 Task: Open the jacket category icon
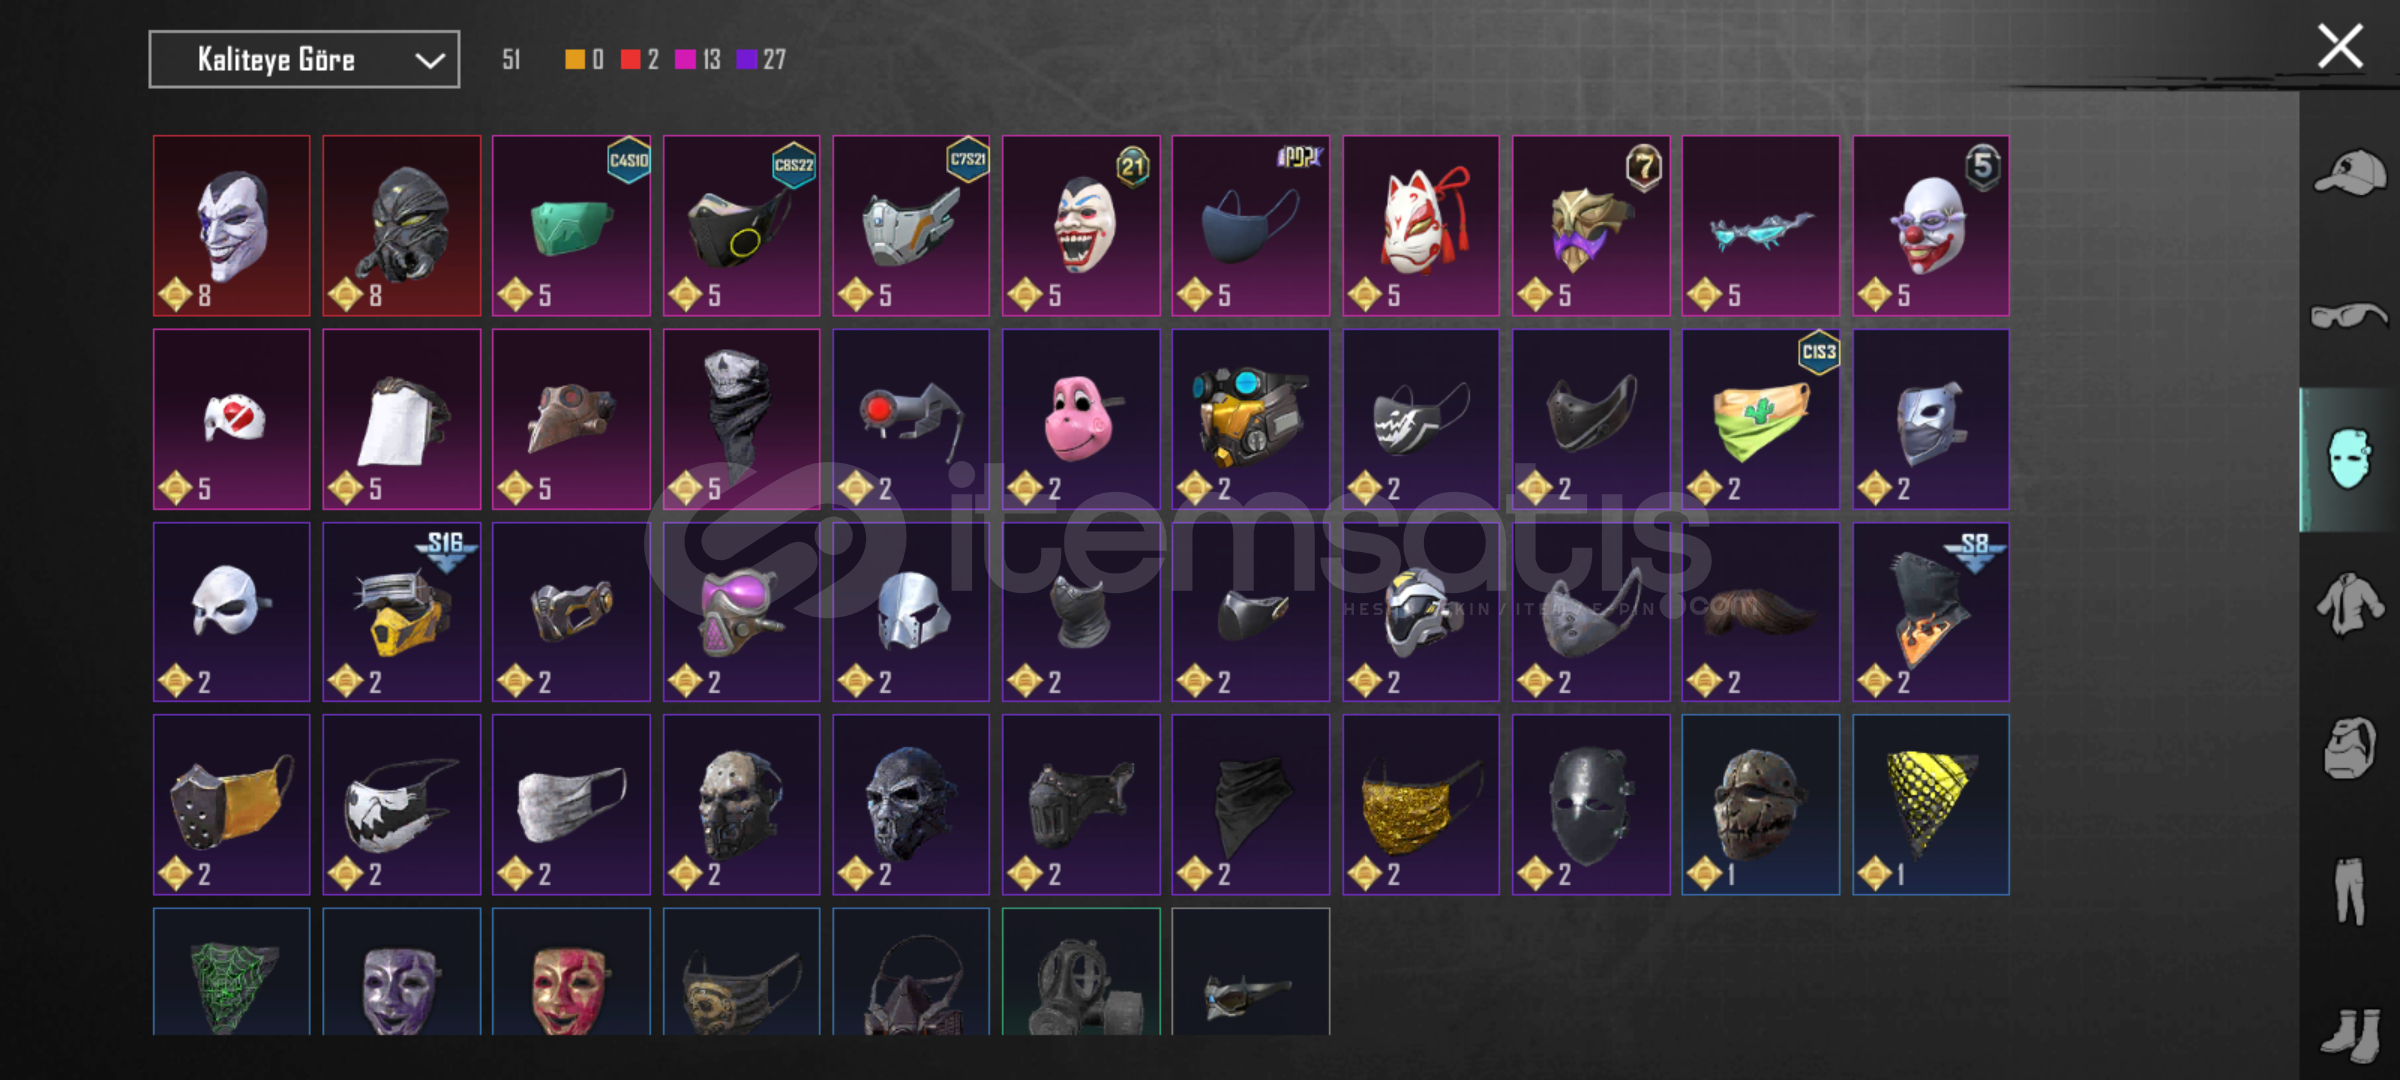2349,604
